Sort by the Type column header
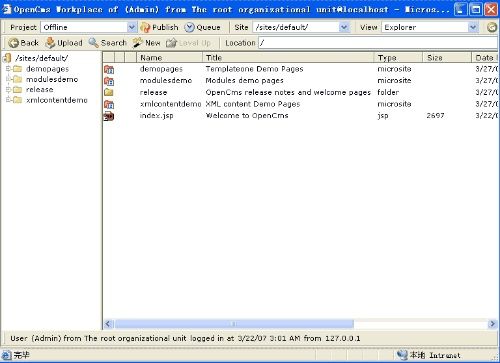500x363 pixels. click(x=398, y=58)
